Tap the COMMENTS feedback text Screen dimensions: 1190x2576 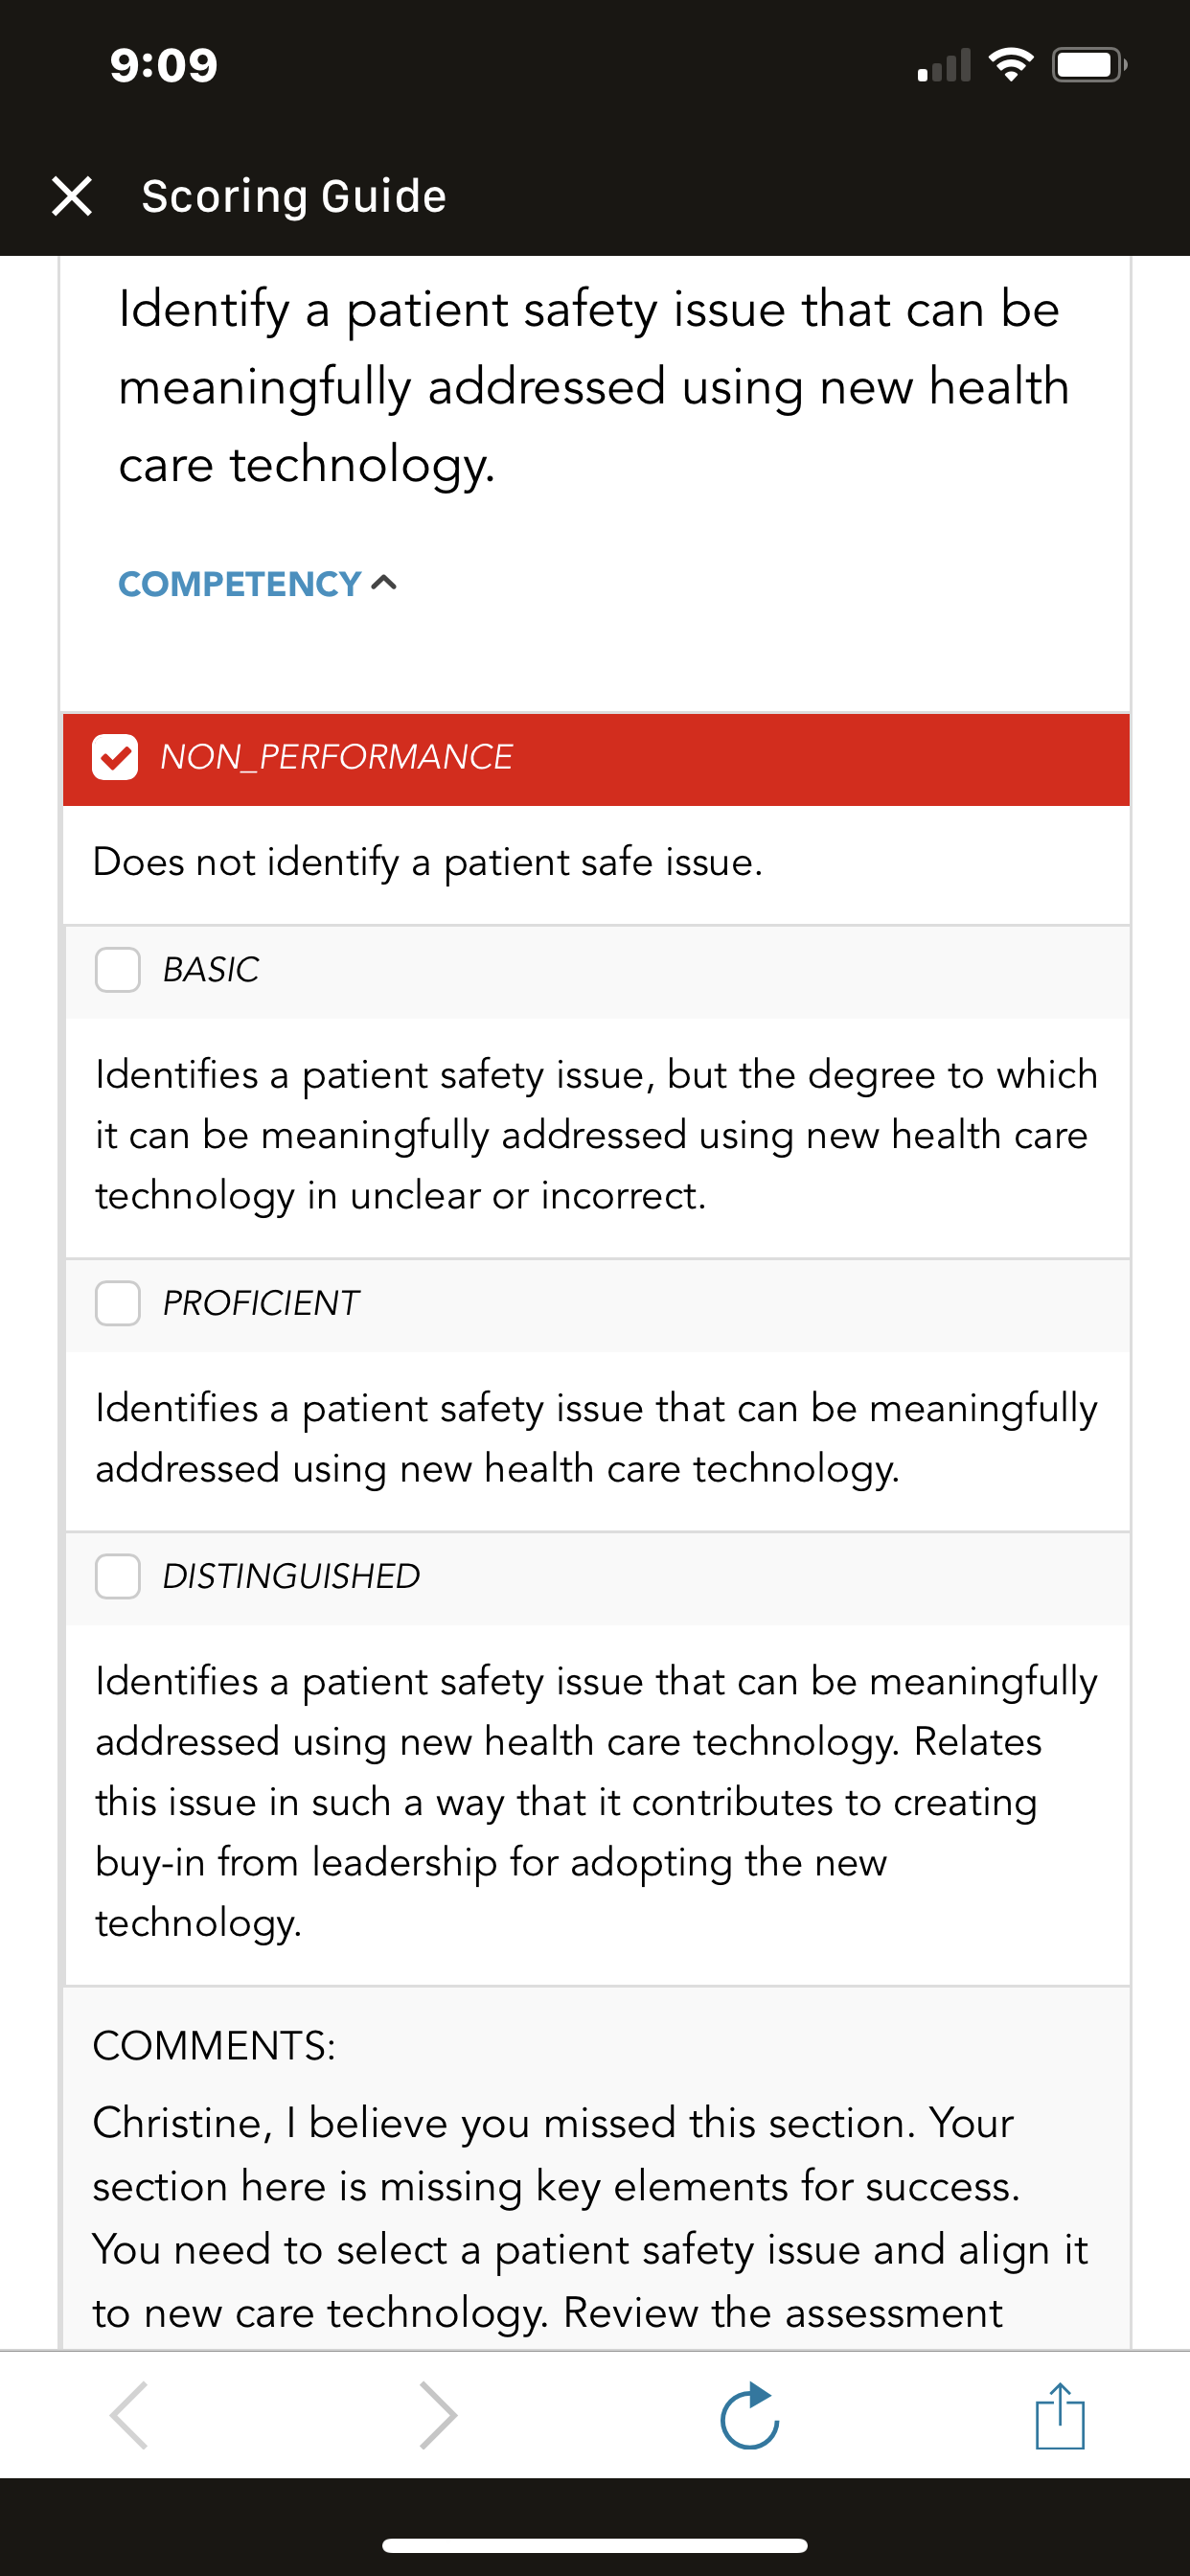(x=590, y=2218)
